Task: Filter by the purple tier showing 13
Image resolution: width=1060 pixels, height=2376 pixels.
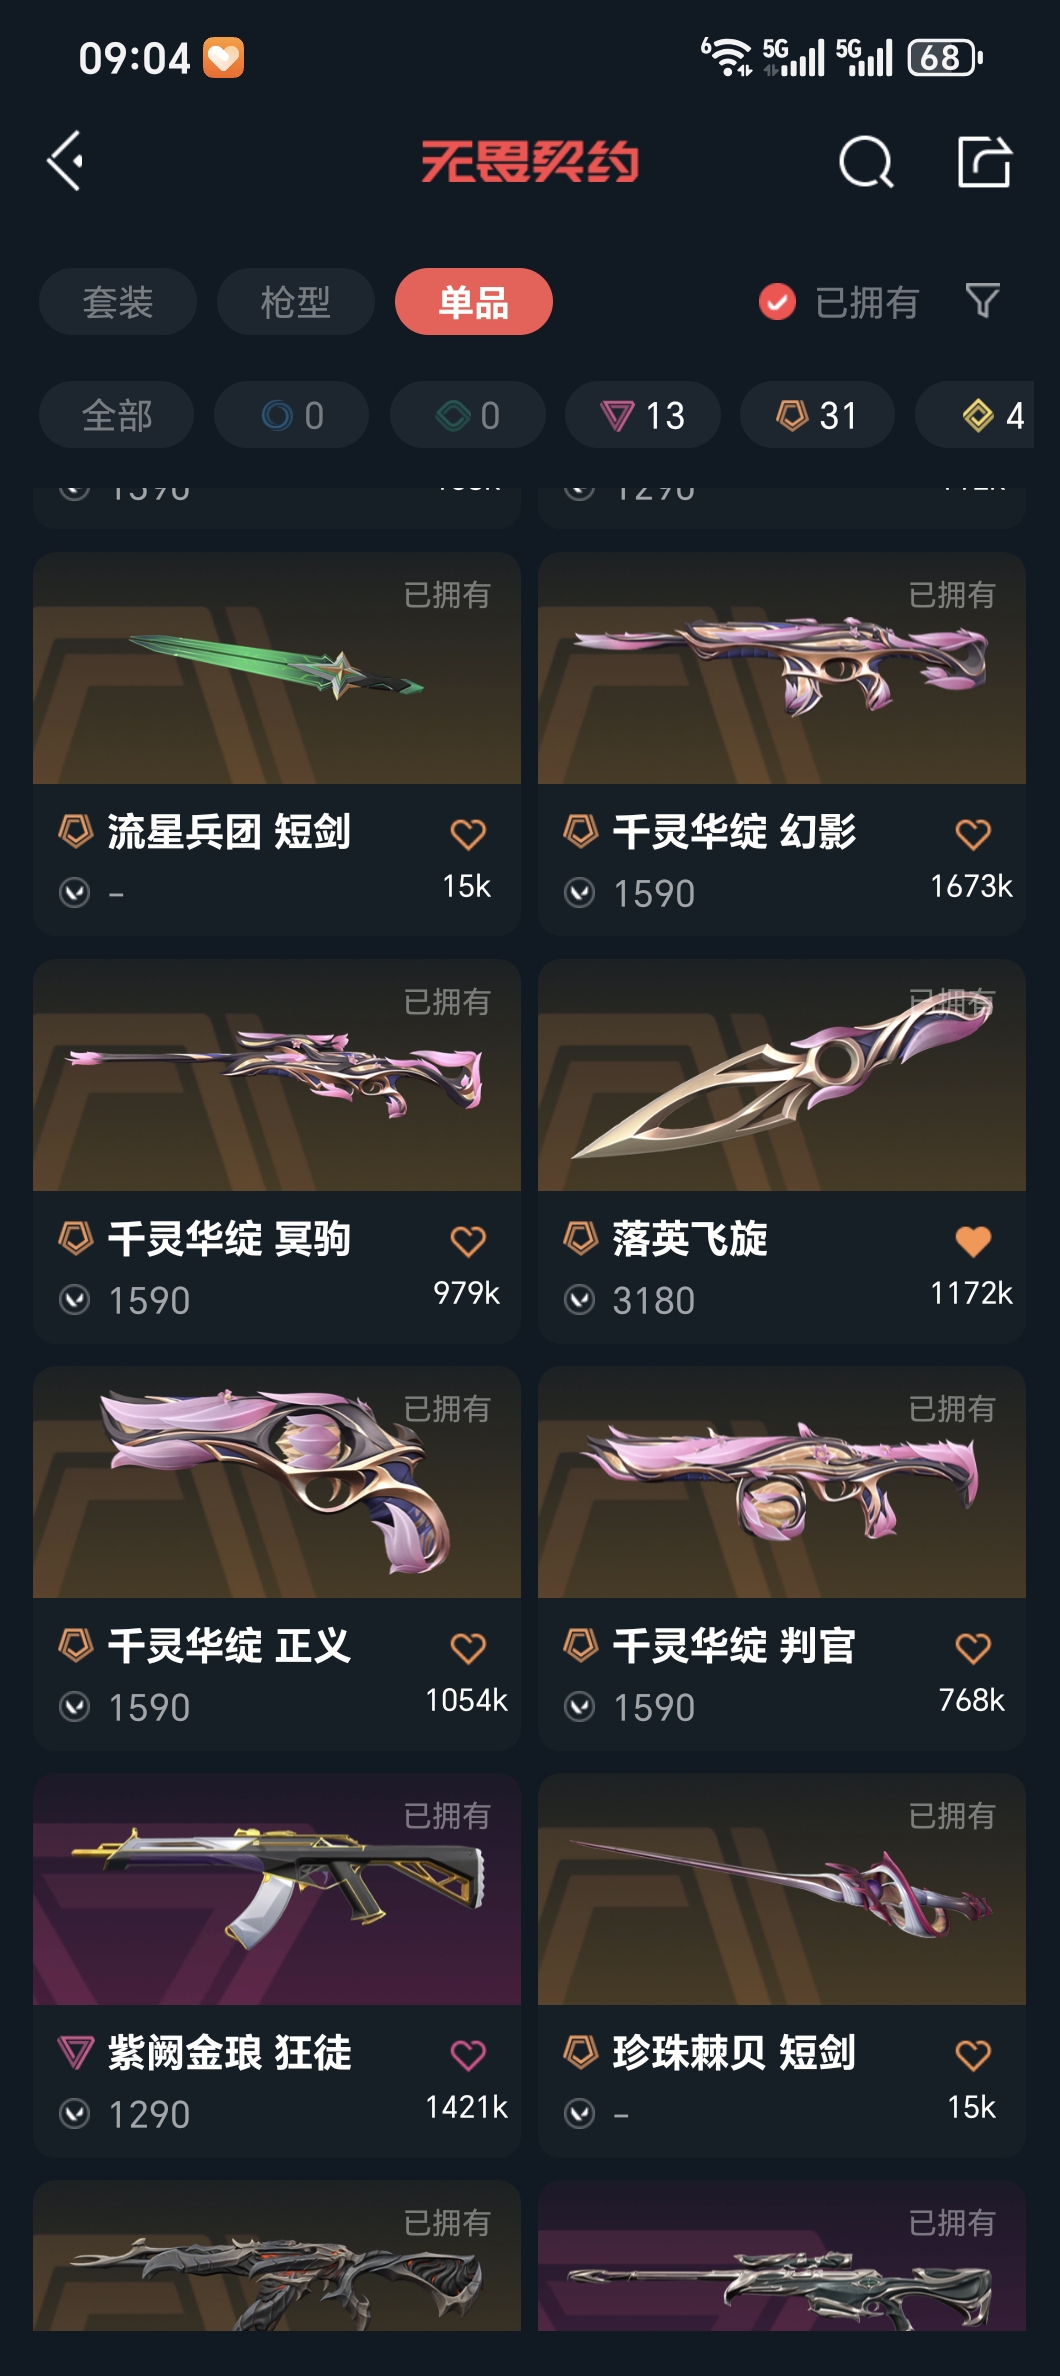Action: click(x=643, y=415)
